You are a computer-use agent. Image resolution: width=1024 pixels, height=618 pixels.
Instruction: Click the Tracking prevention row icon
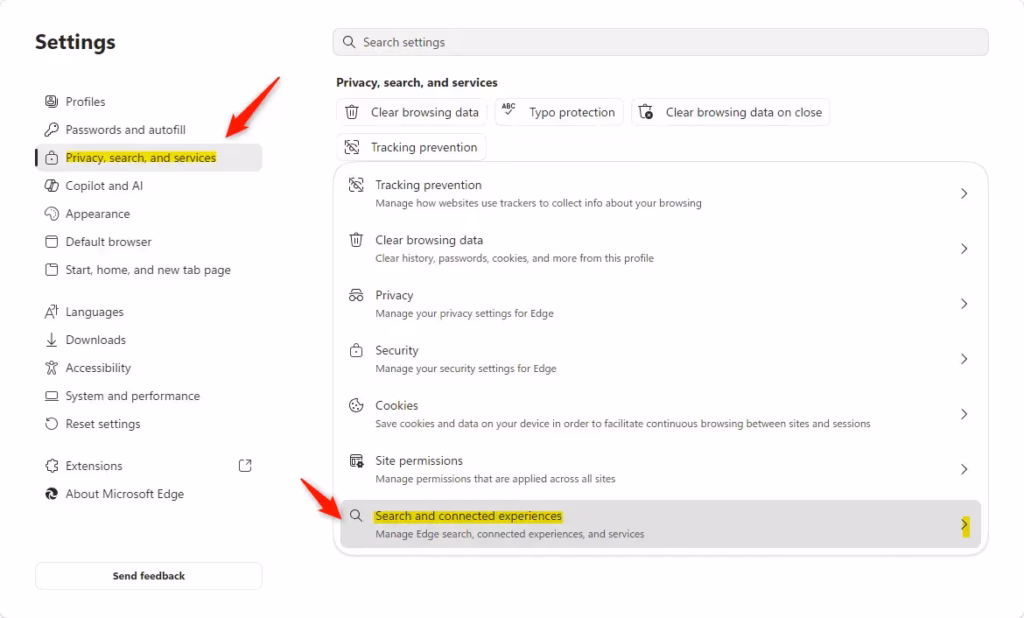click(356, 185)
